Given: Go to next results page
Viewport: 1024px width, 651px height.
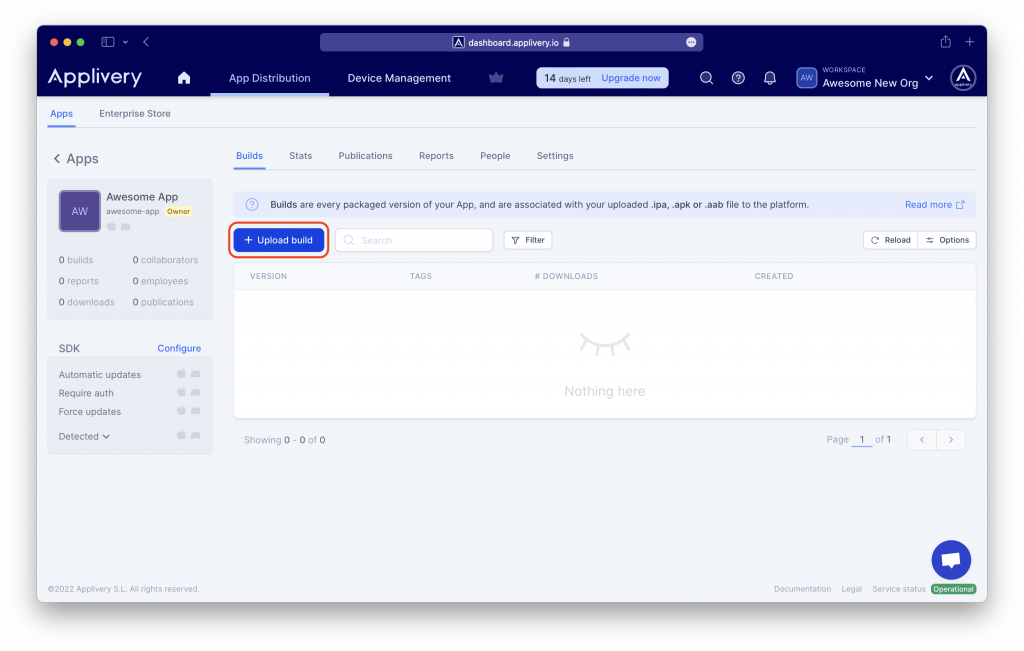Looking at the screenshot, I should tap(951, 440).
